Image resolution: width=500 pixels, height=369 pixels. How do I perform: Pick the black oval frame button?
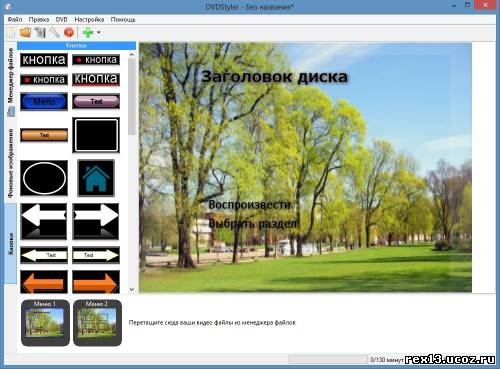coord(44,178)
